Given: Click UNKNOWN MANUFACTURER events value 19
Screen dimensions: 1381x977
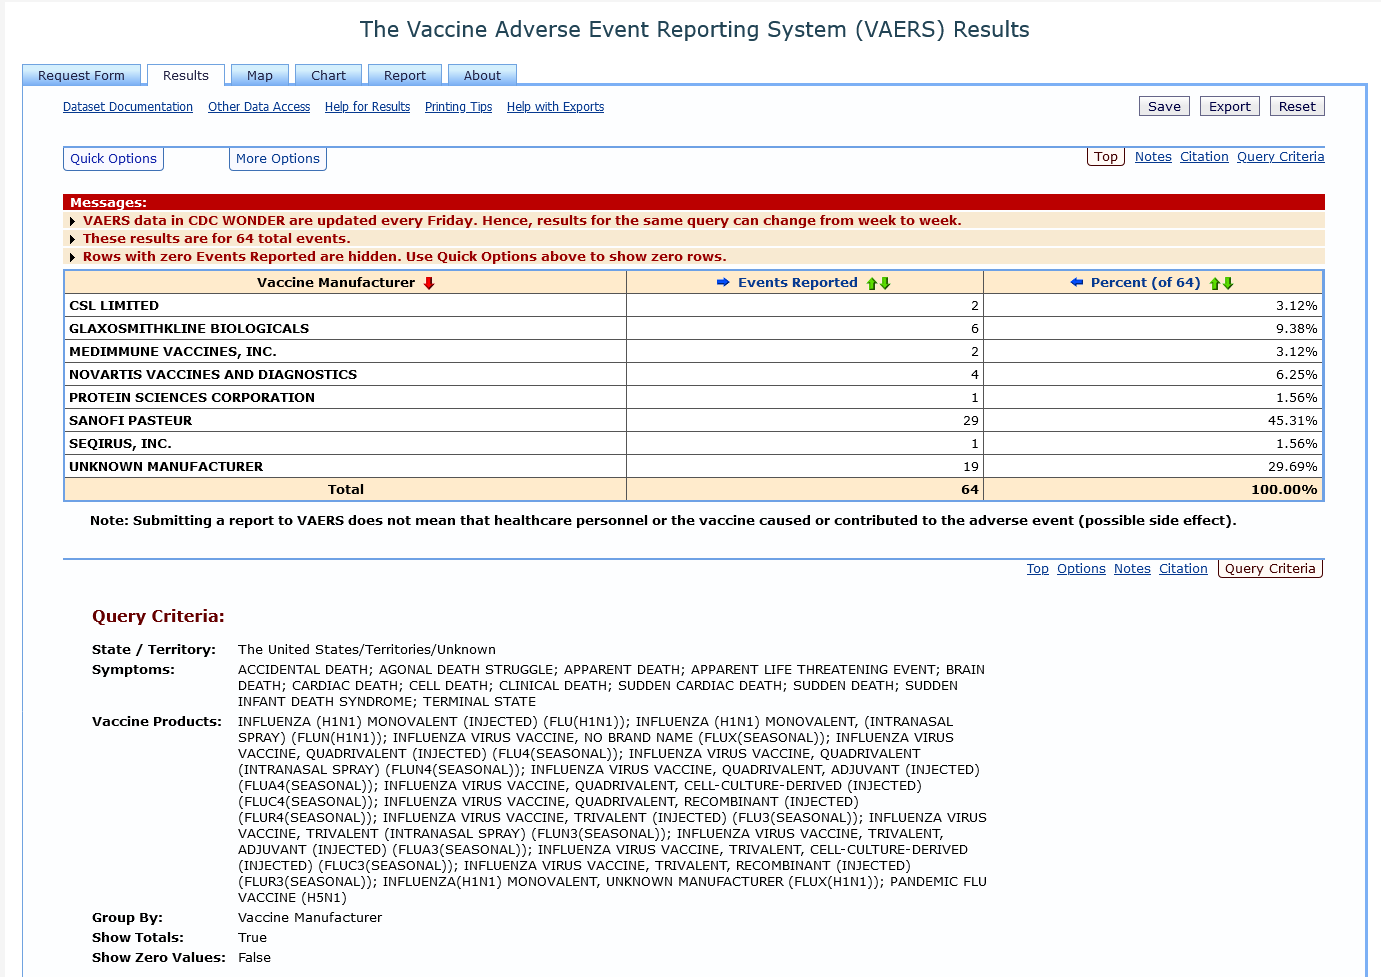Looking at the screenshot, I should pos(971,467).
